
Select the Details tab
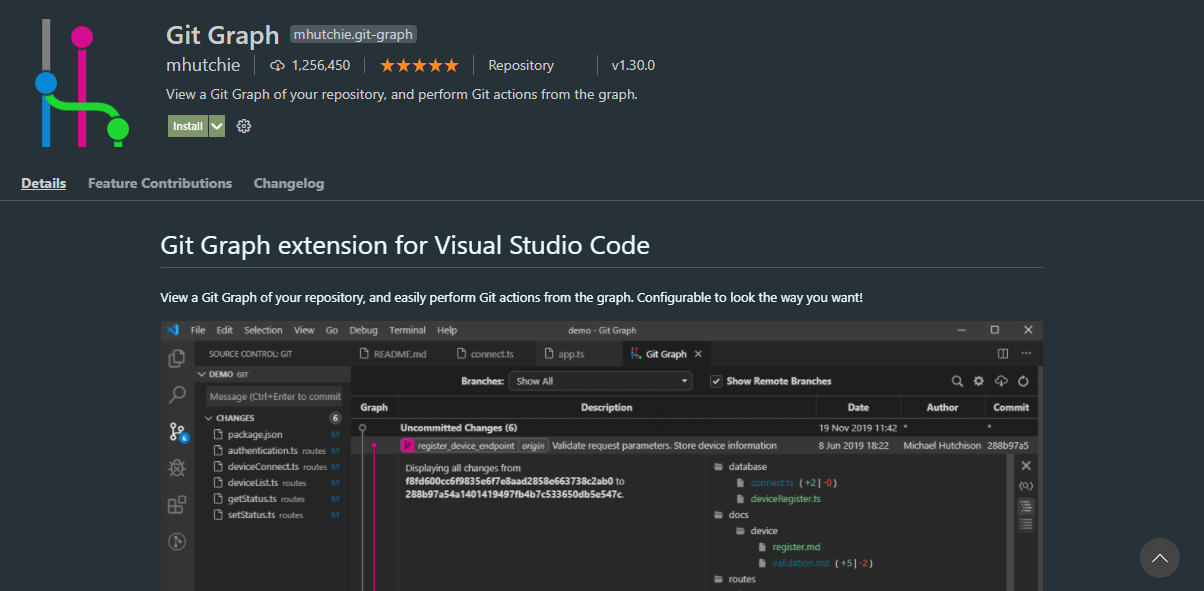click(x=44, y=183)
